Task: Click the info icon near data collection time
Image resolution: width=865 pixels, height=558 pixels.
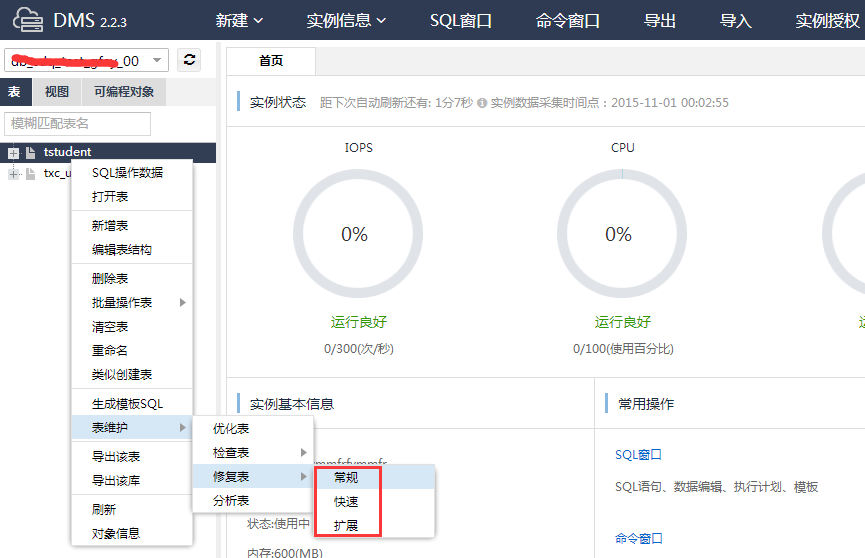Action: [x=482, y=103]
